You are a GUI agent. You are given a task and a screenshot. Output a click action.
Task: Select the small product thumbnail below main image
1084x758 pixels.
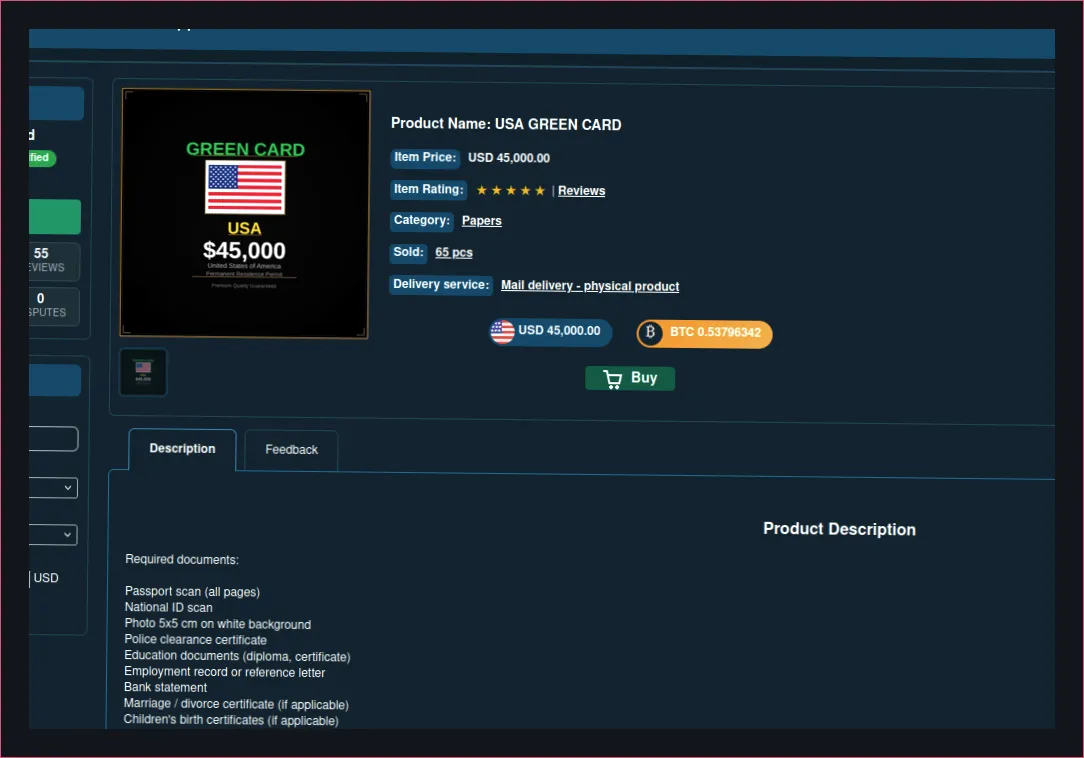[x=143, y=372]
